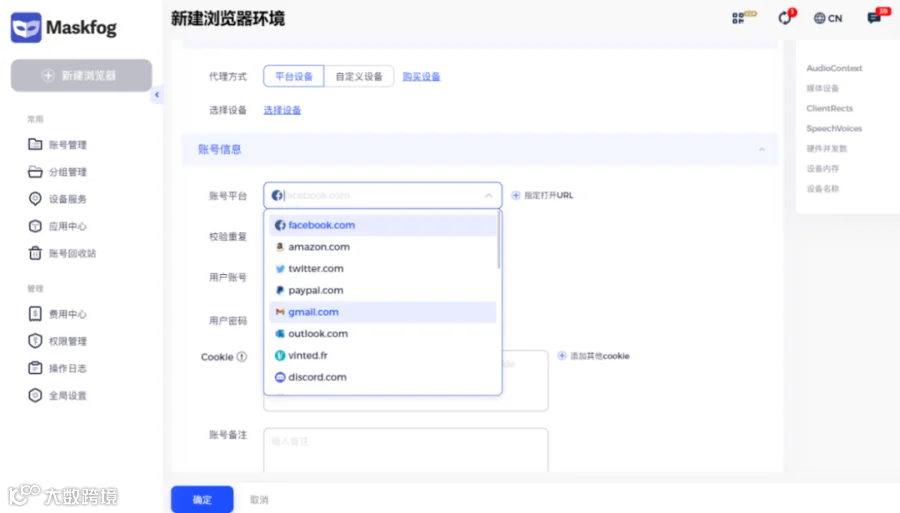Viewport: 900px width, 513px height.
Task: Click the 取消 button
Action: (x=259, y=500)
